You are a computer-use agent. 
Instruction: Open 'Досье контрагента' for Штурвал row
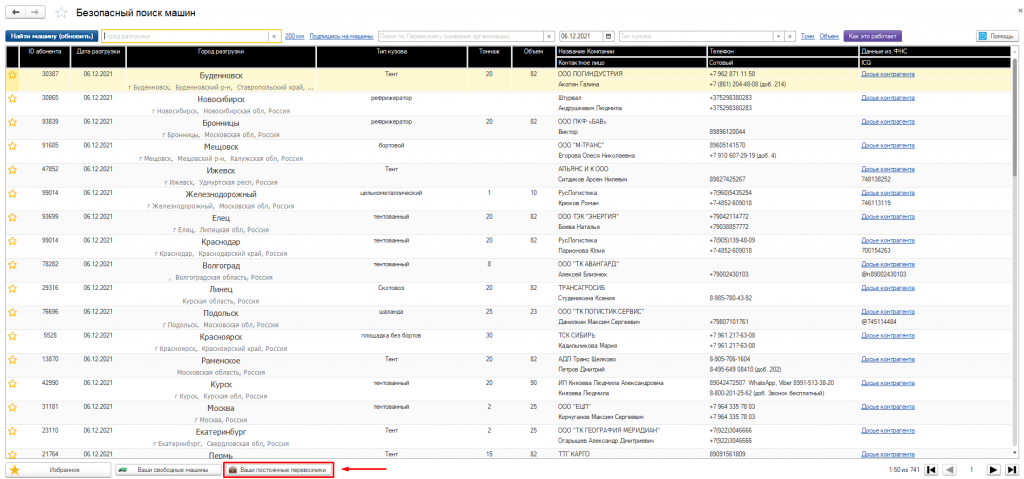pyautogui.click(x=888, y=97)
